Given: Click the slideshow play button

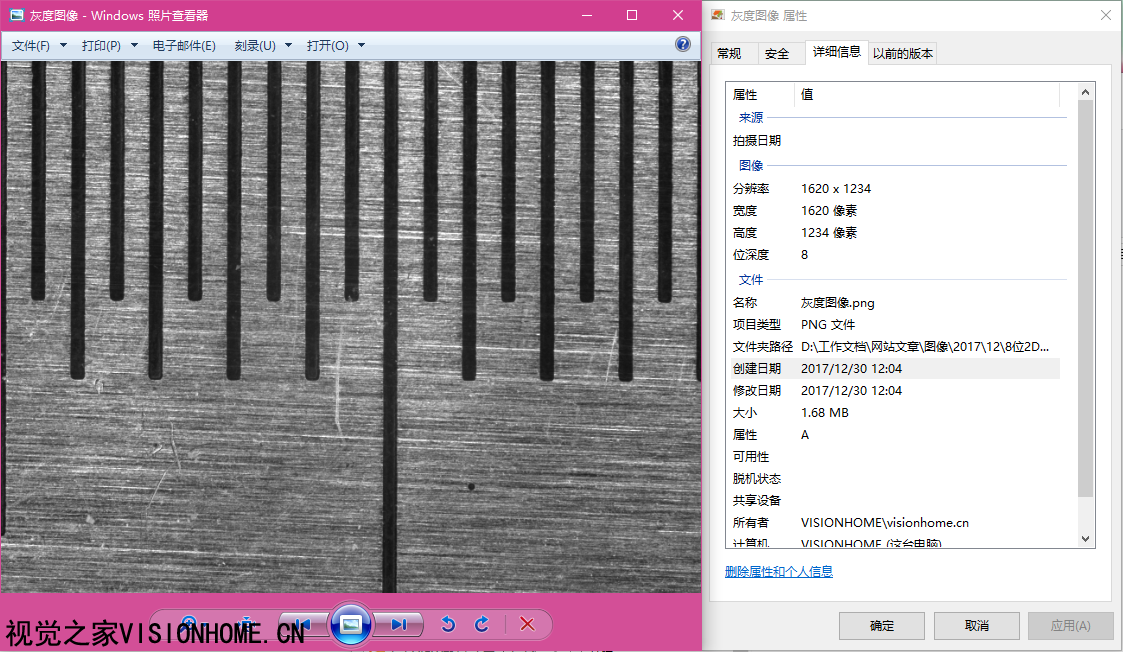Looking at the screenshot, I should 350,624.
